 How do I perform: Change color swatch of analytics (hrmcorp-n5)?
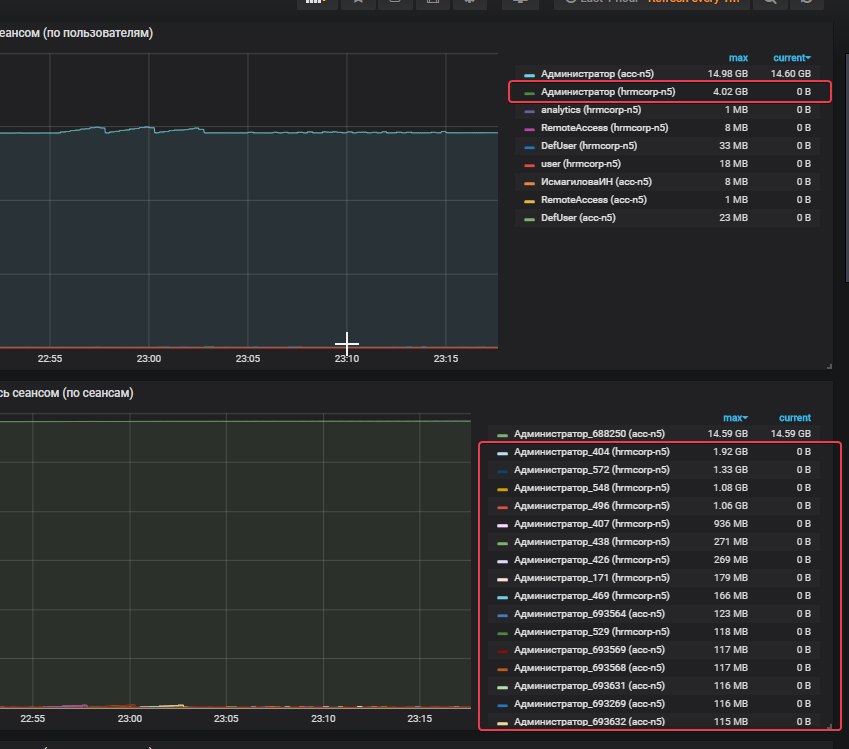click(x=530, y=111)
